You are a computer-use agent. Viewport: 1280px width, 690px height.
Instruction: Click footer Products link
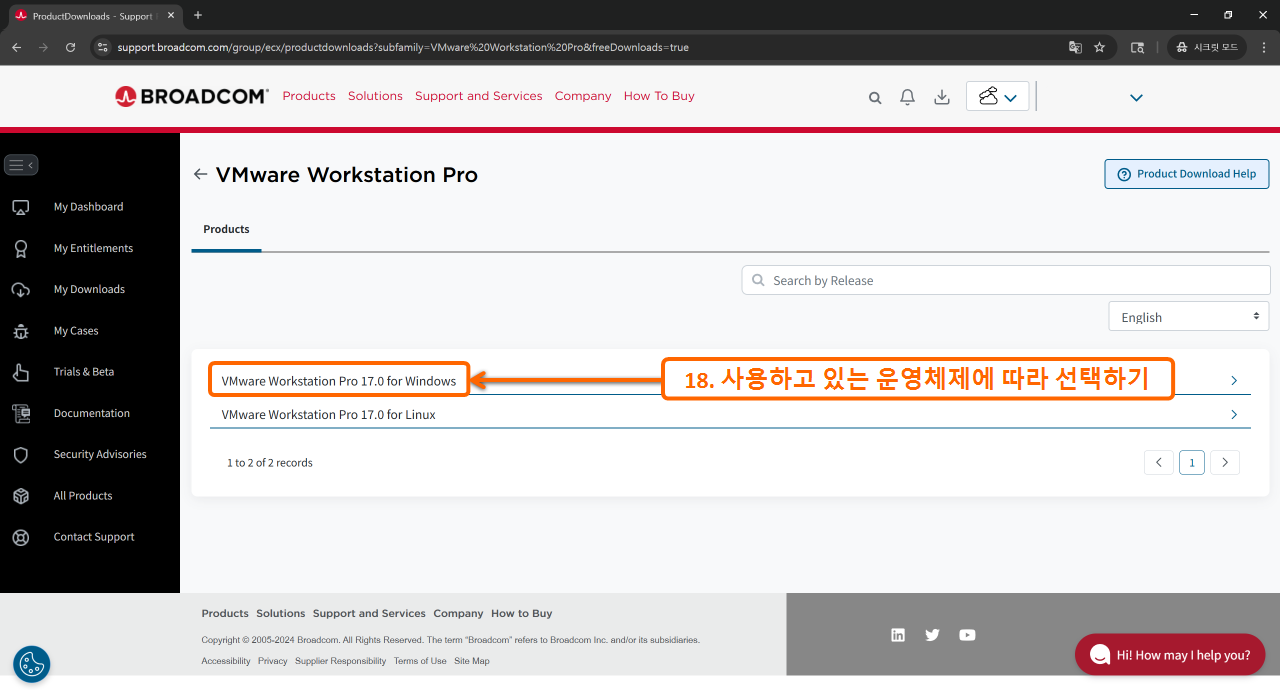[225, 613]
